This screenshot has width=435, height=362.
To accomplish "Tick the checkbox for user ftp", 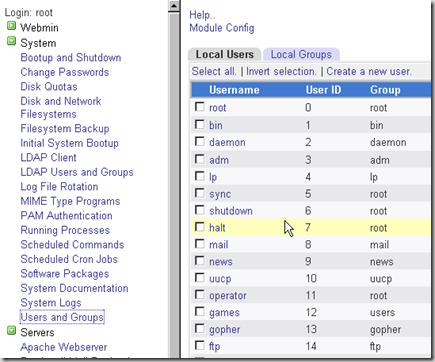I will pos(200,345).
